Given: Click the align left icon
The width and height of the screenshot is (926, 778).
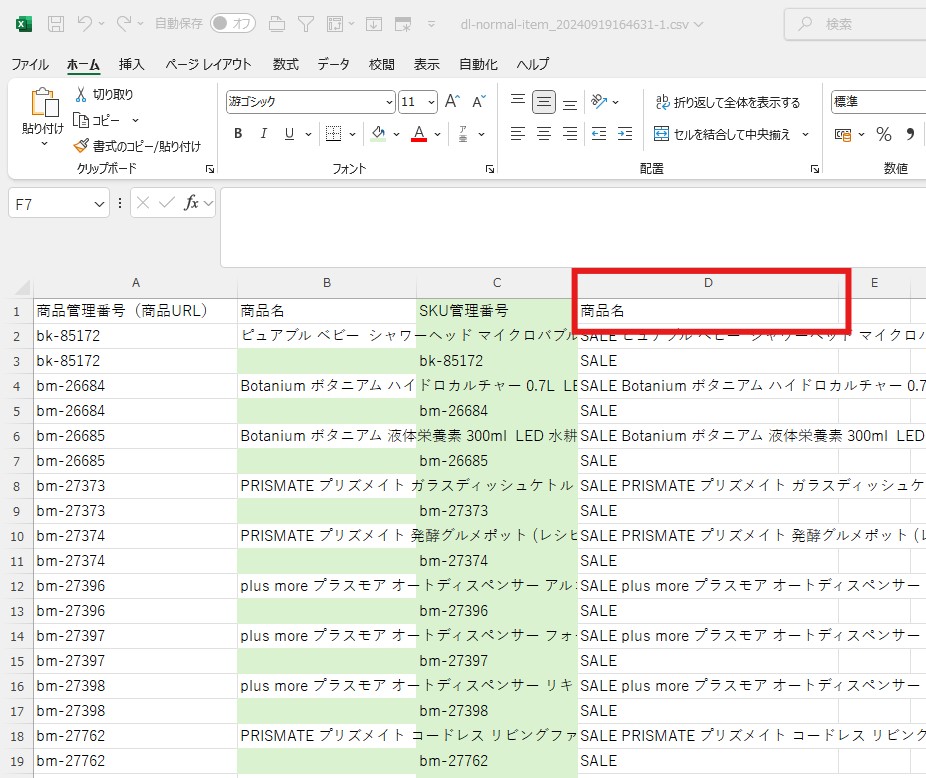Looking at the screenshot, I should 518,134.
